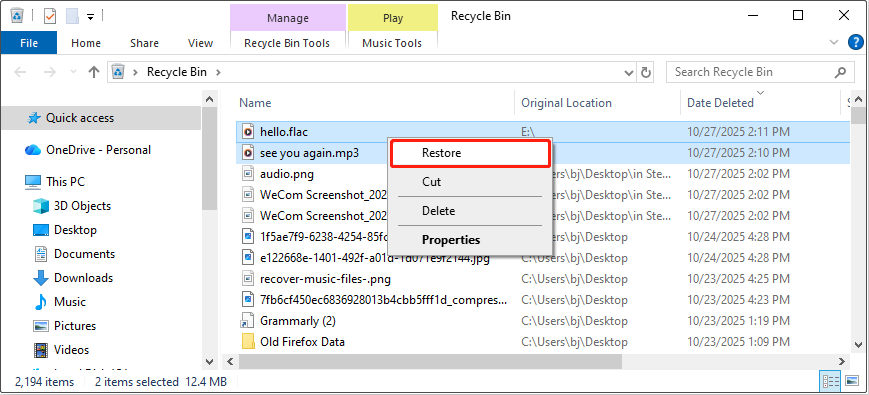Open the Customize Quick Access Toolbar dropdown

90,17
